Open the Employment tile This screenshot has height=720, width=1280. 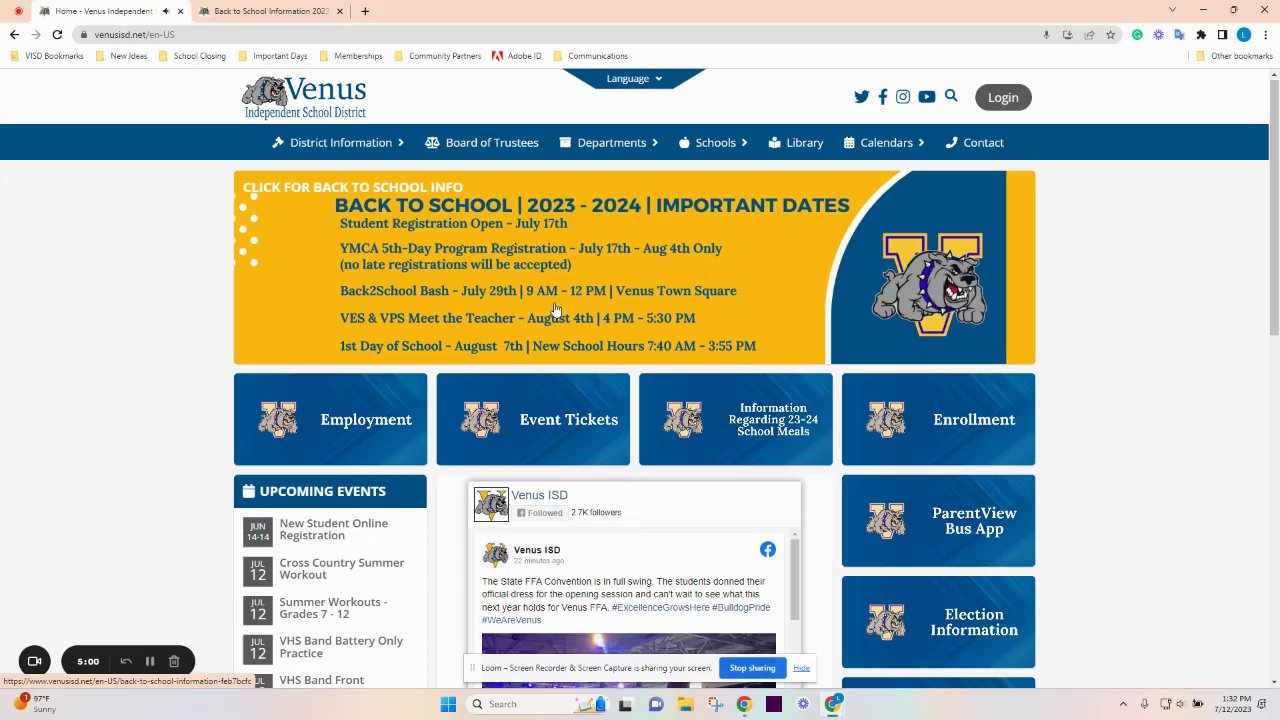click(330, 419)
